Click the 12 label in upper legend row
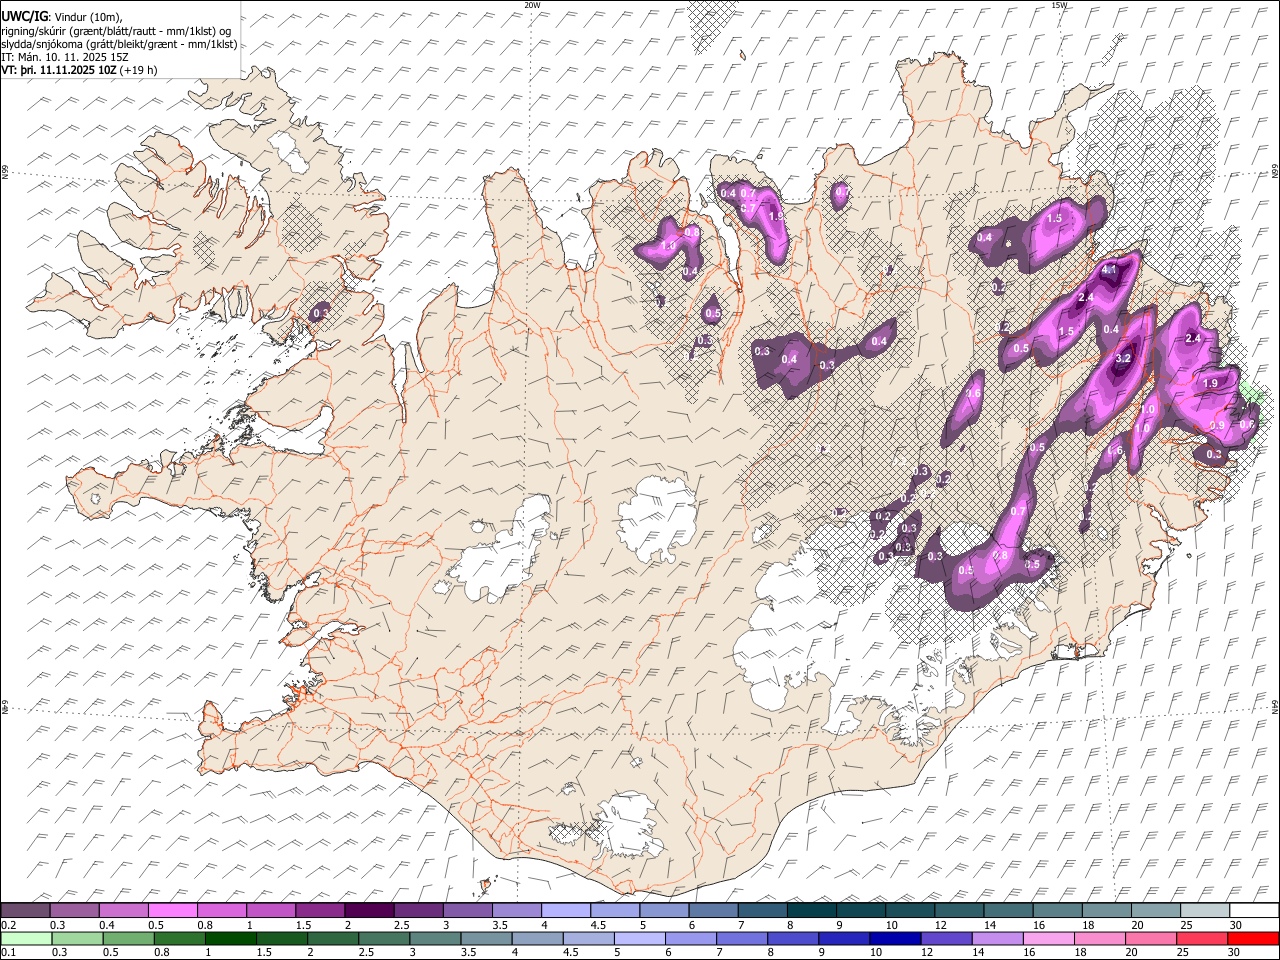Image resolution: width=1280 pixels, height=960 pixels. pyautogui.click(x=941, y=925)
